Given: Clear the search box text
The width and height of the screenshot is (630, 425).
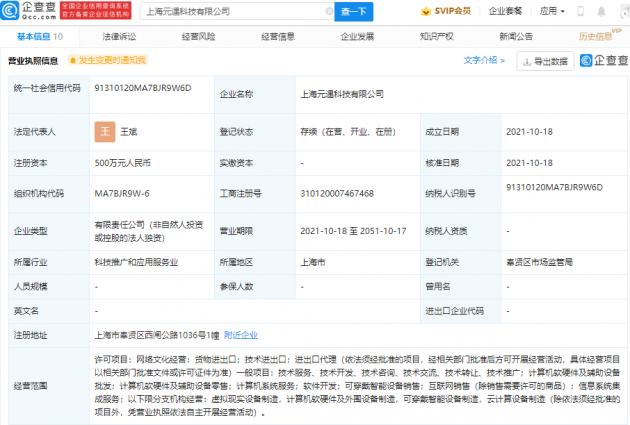Looking at the screenshot, I should click(x=329, y=11).
